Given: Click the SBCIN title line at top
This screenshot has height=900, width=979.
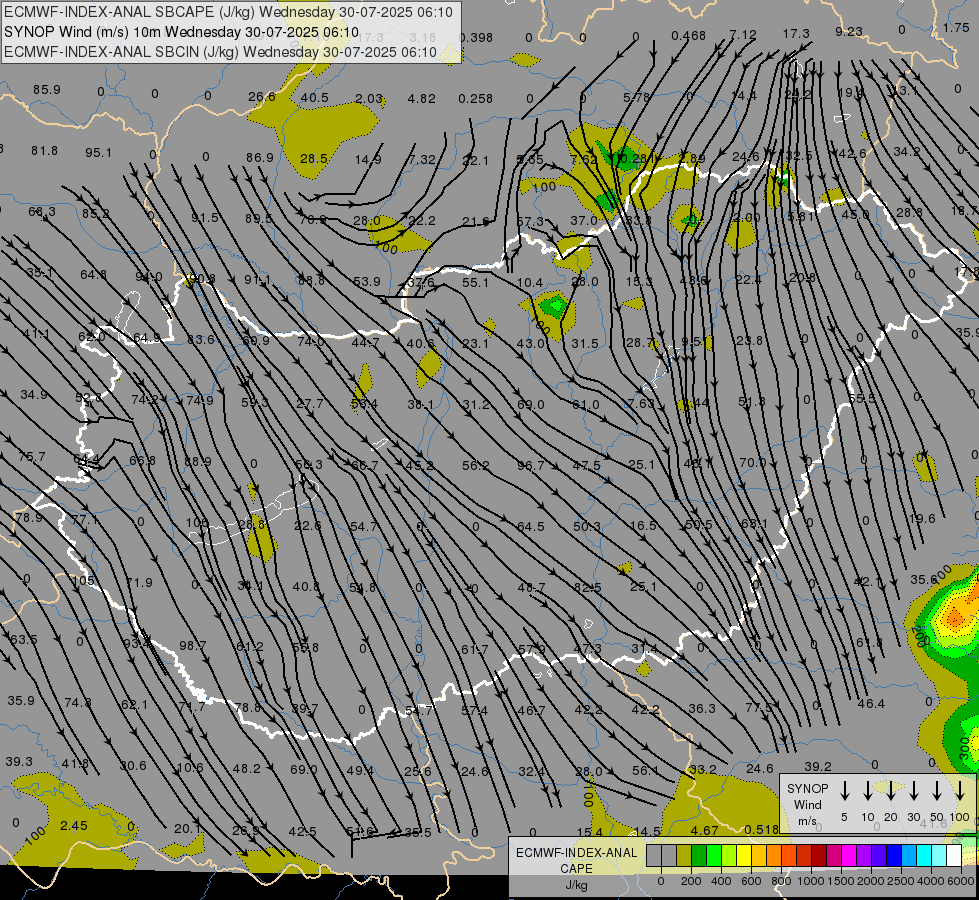Looking at the screenshot, I should pyautogui.click(x=220, y=52).
